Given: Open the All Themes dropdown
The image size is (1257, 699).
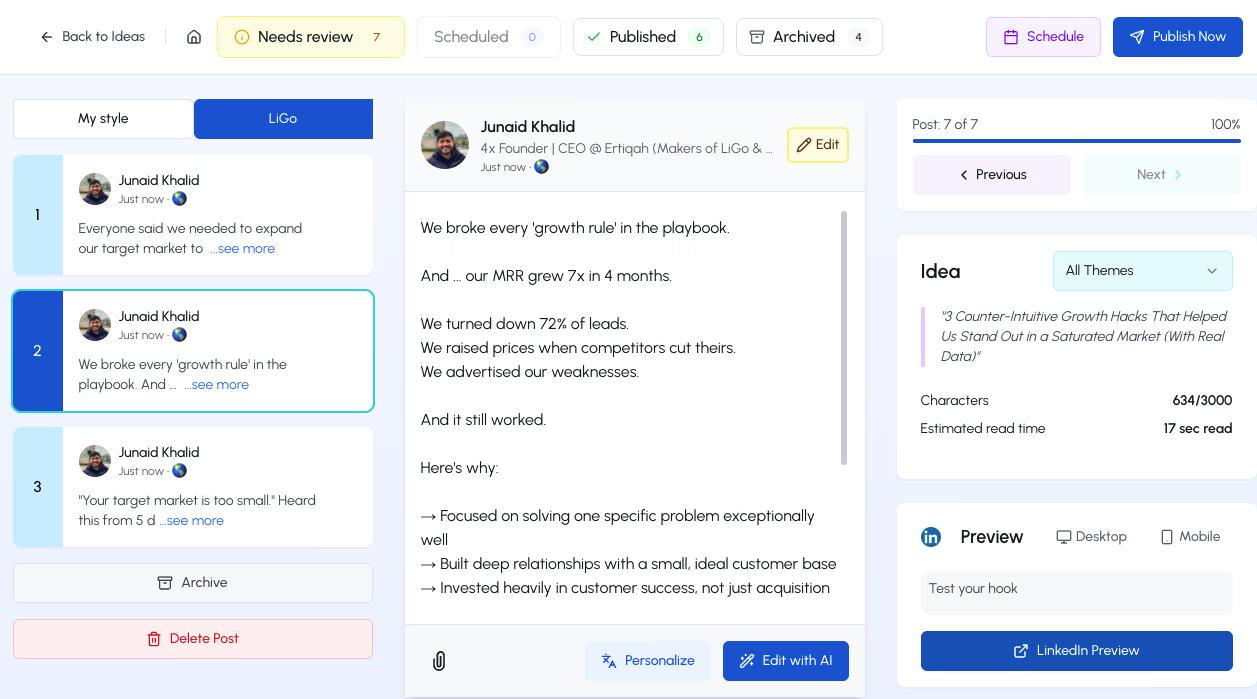Looking at the screenshot, I should click(1142, 271).
